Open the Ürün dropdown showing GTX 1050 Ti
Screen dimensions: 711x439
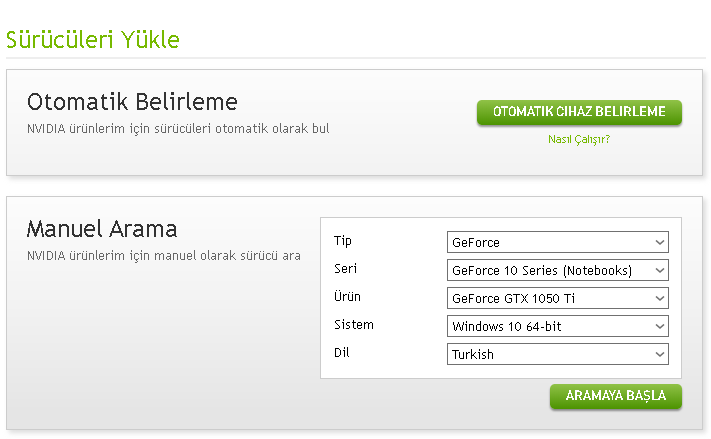[548, 298]
